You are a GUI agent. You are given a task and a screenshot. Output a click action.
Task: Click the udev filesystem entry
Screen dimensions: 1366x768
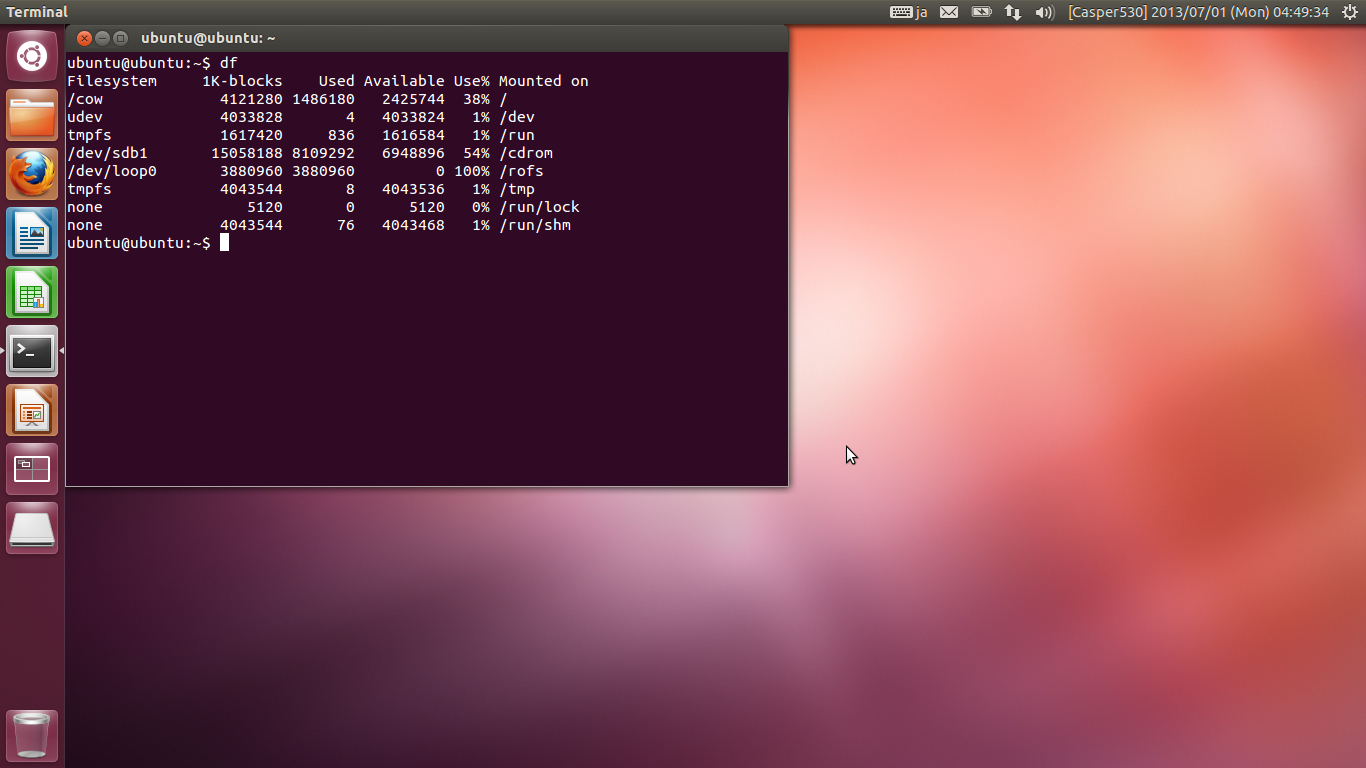tap(85, 117)
